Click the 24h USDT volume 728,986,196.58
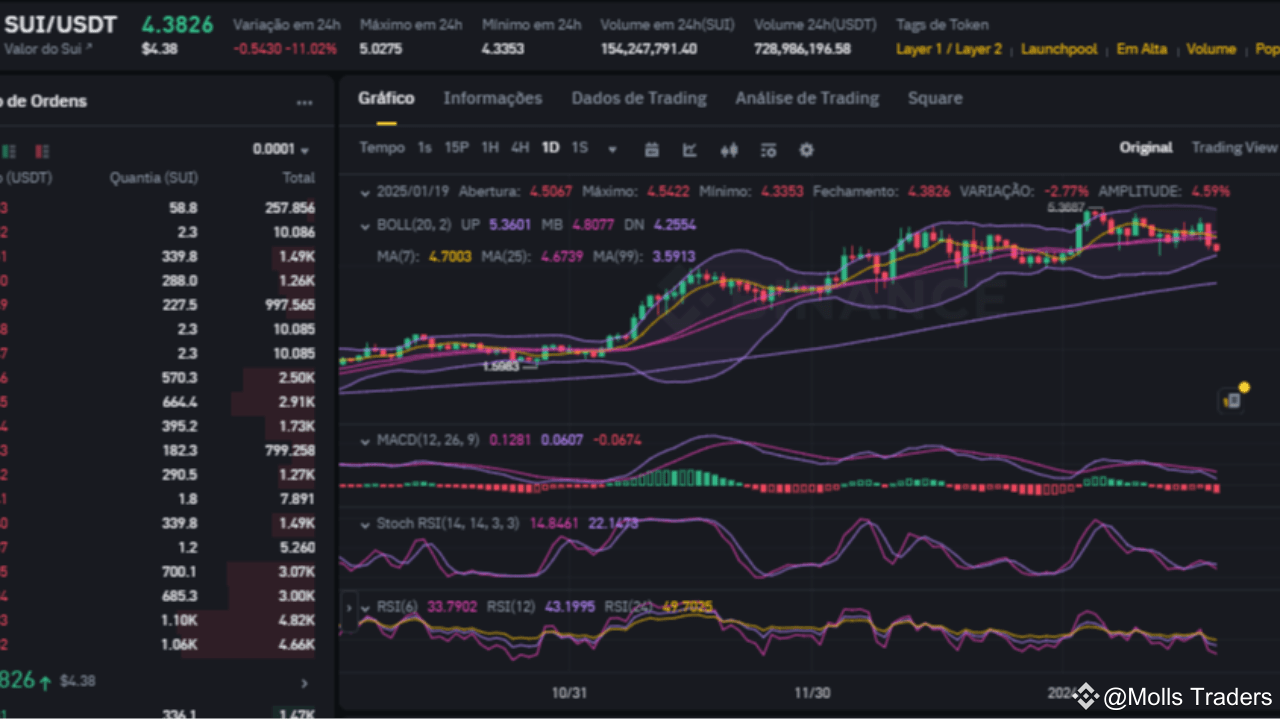The image size is (1280, 720). click(803, 49)
